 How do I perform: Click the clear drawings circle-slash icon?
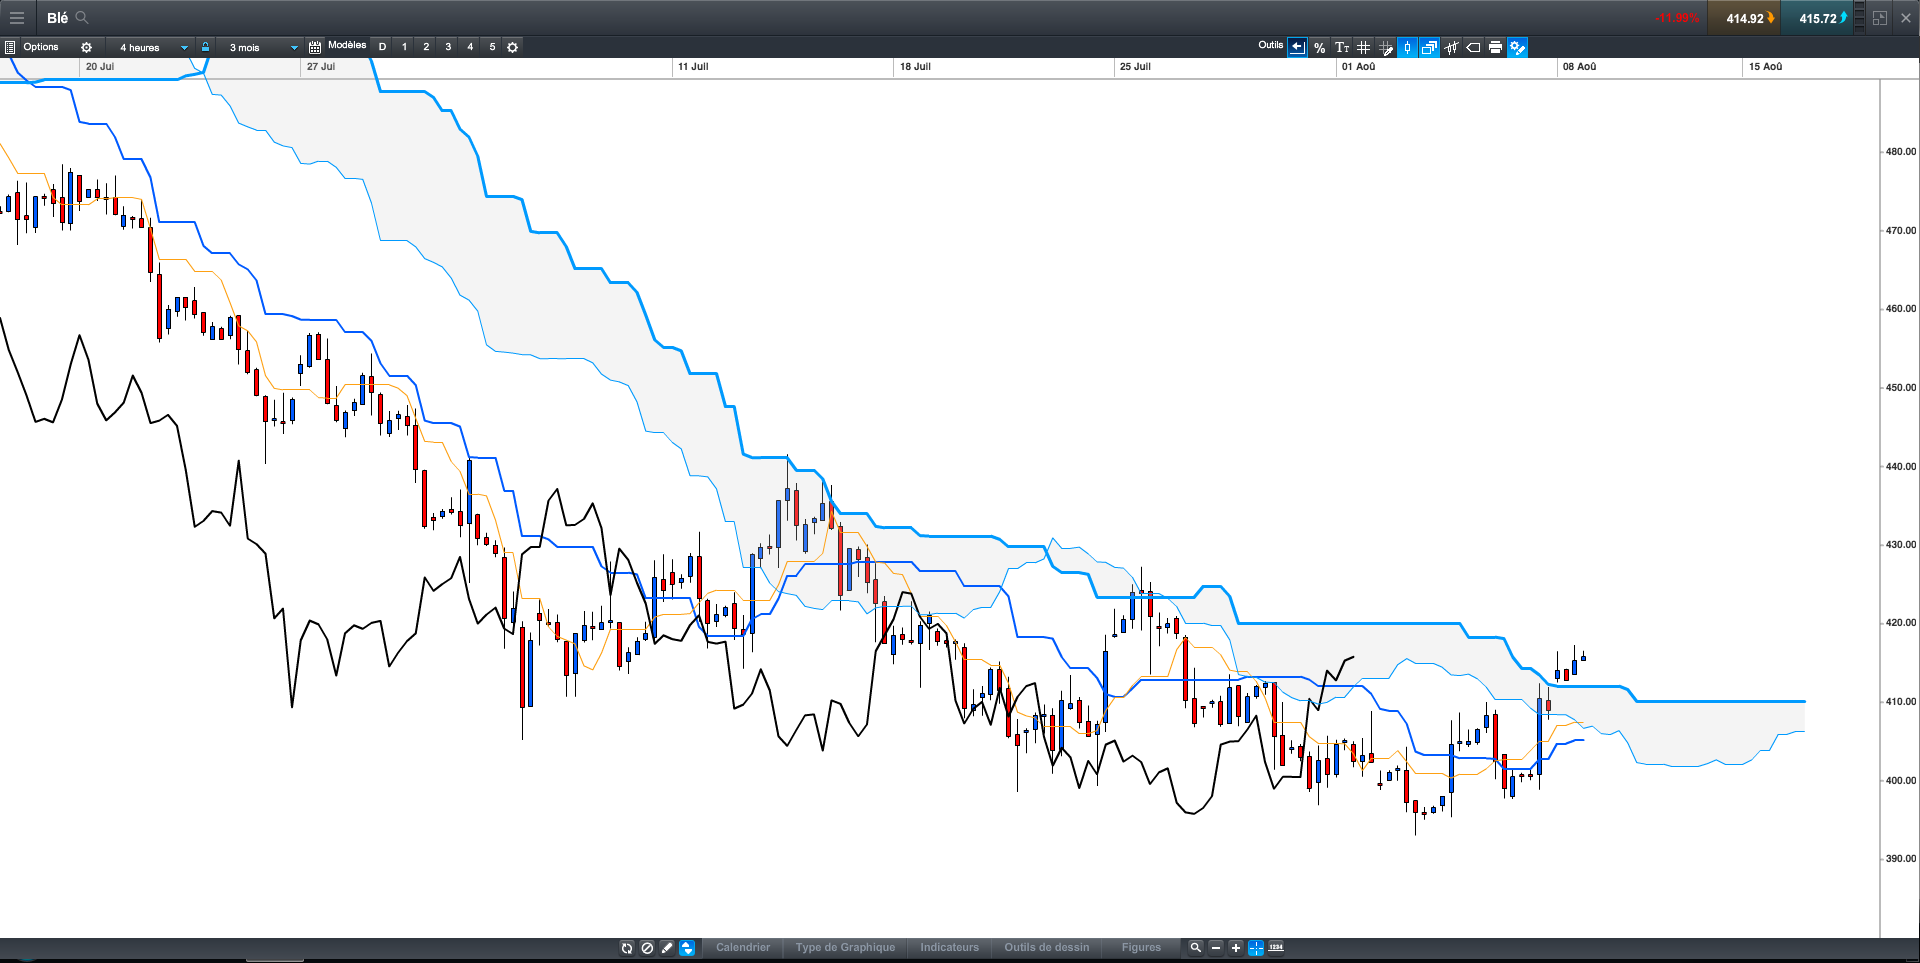click(647, 947)
